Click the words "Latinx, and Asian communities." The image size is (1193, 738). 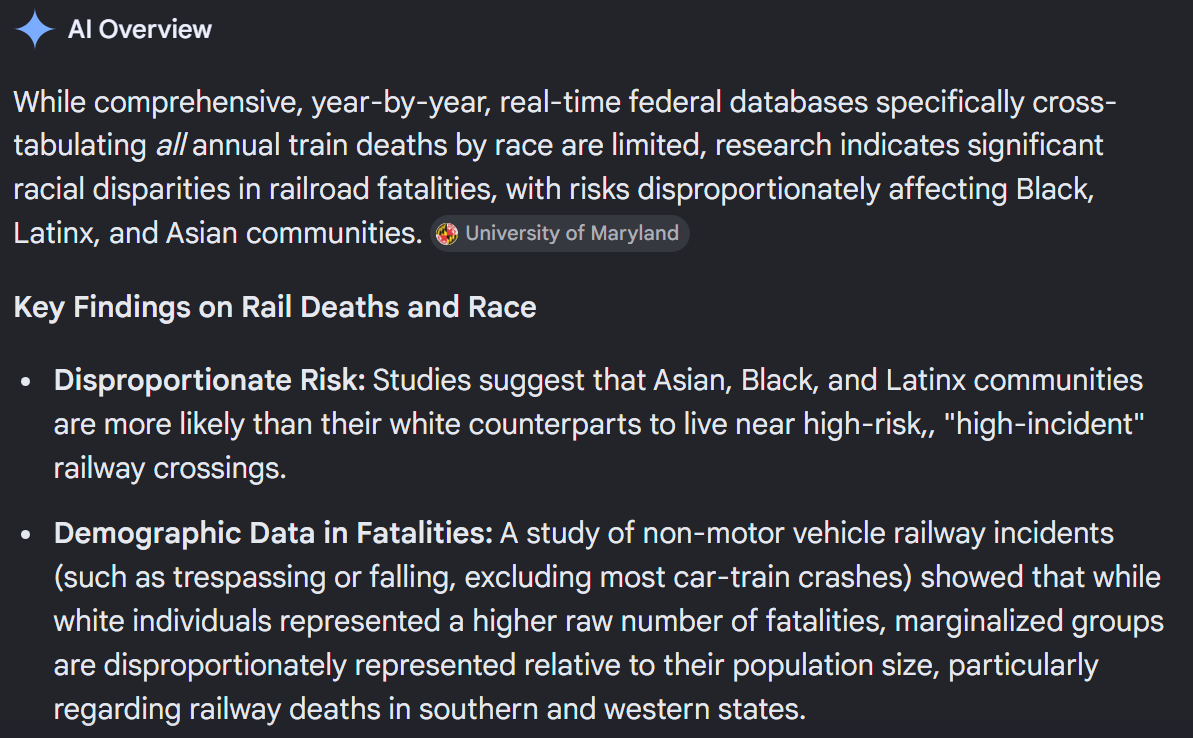[x=218, y=233]
